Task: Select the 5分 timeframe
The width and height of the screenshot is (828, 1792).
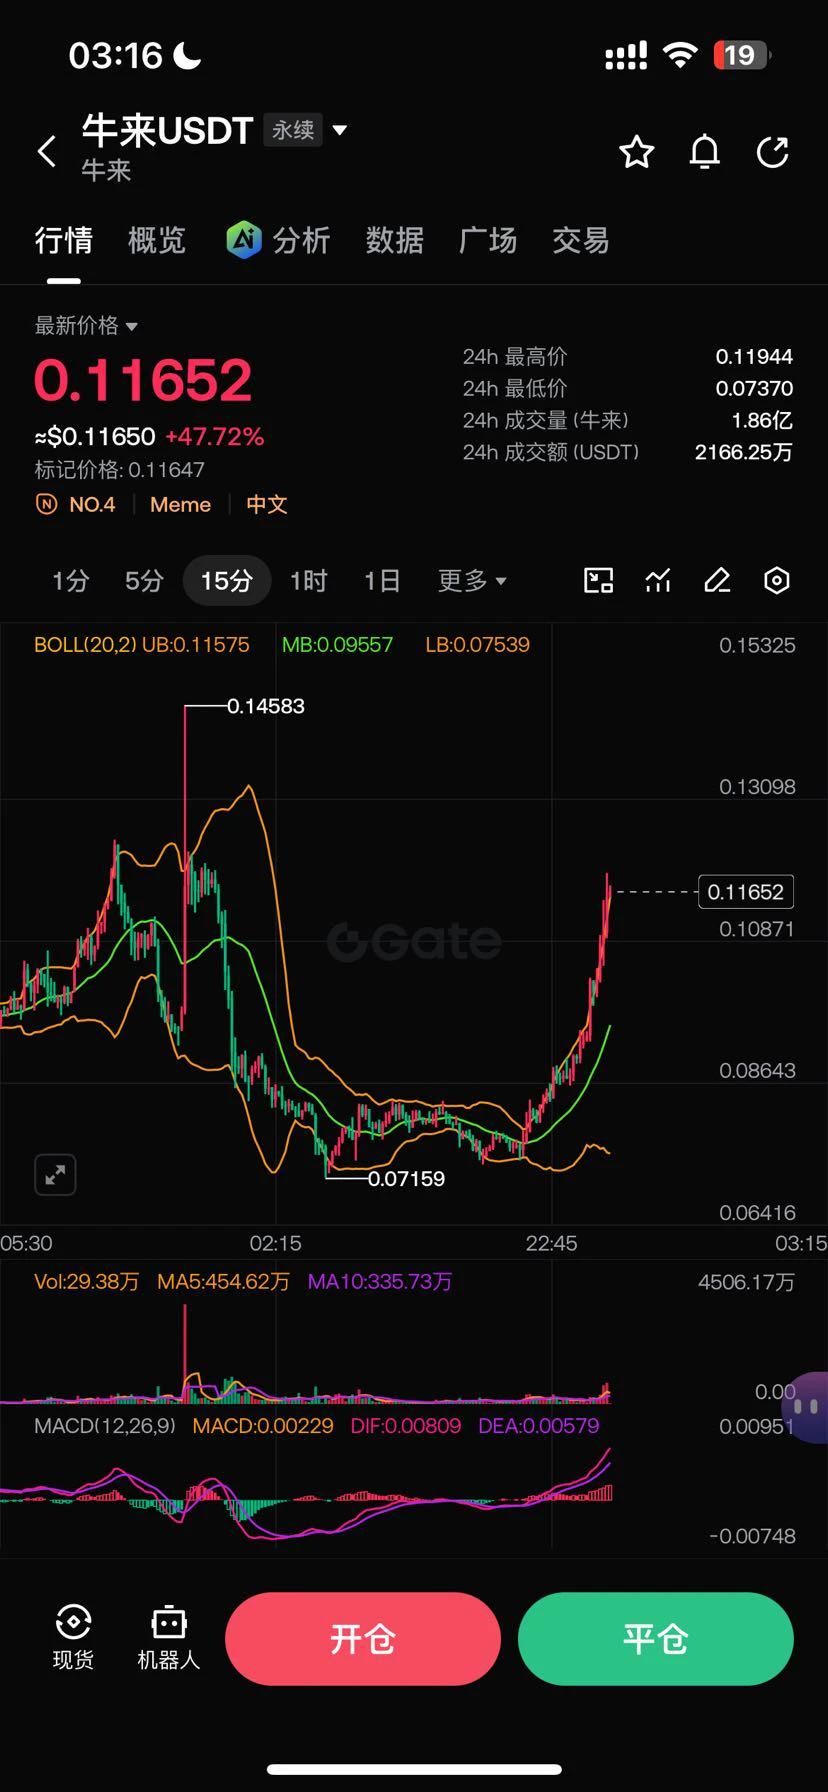Action: pyautogui.click(x=144, y=580)
